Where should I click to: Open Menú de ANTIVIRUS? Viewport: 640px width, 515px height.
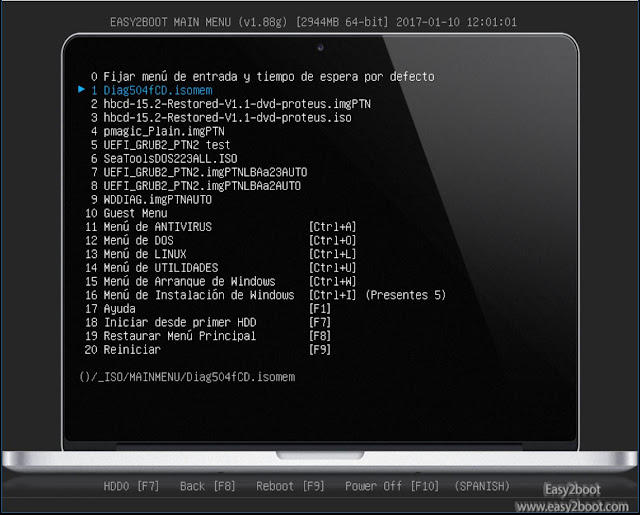pos(148,227)
